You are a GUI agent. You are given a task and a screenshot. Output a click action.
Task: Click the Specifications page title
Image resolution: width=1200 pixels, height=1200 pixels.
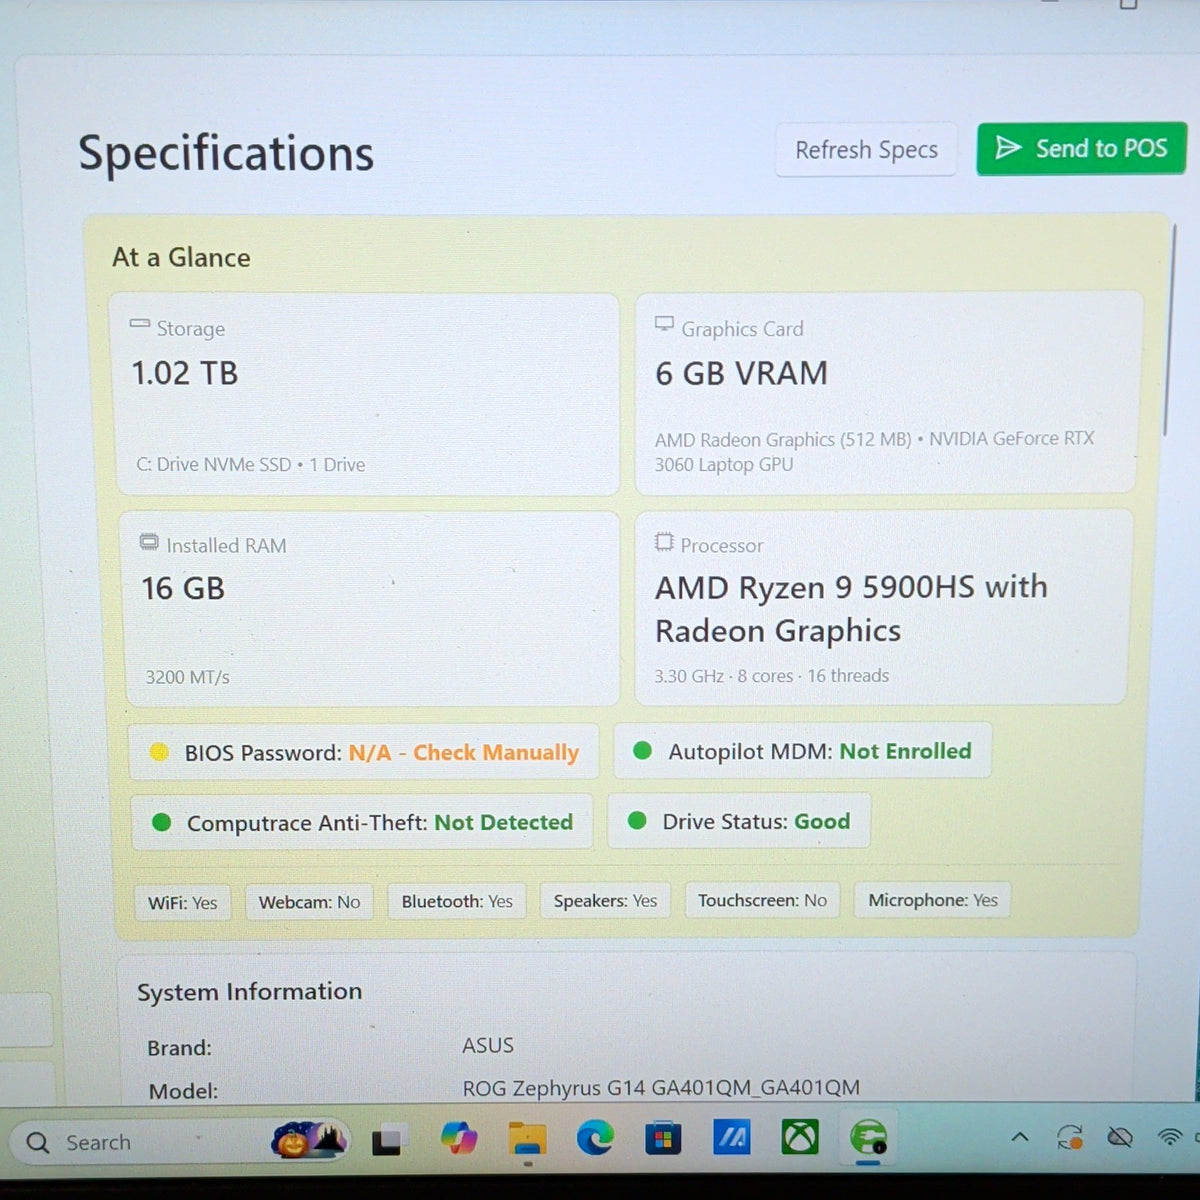point(226,154)
